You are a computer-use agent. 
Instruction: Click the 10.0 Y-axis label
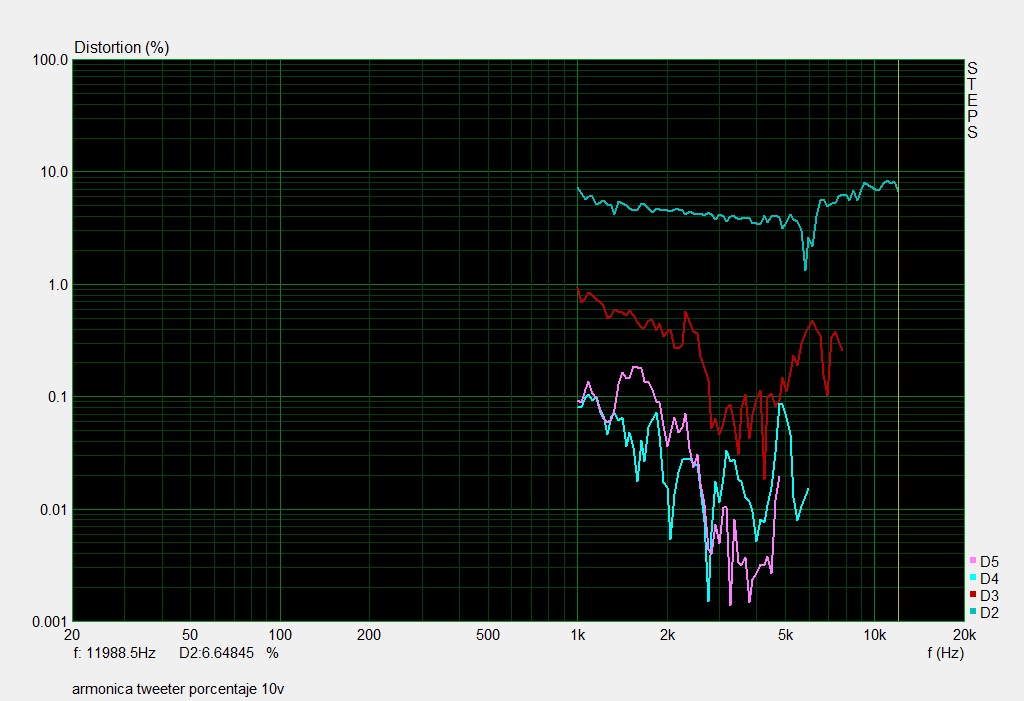coord(54,172)
